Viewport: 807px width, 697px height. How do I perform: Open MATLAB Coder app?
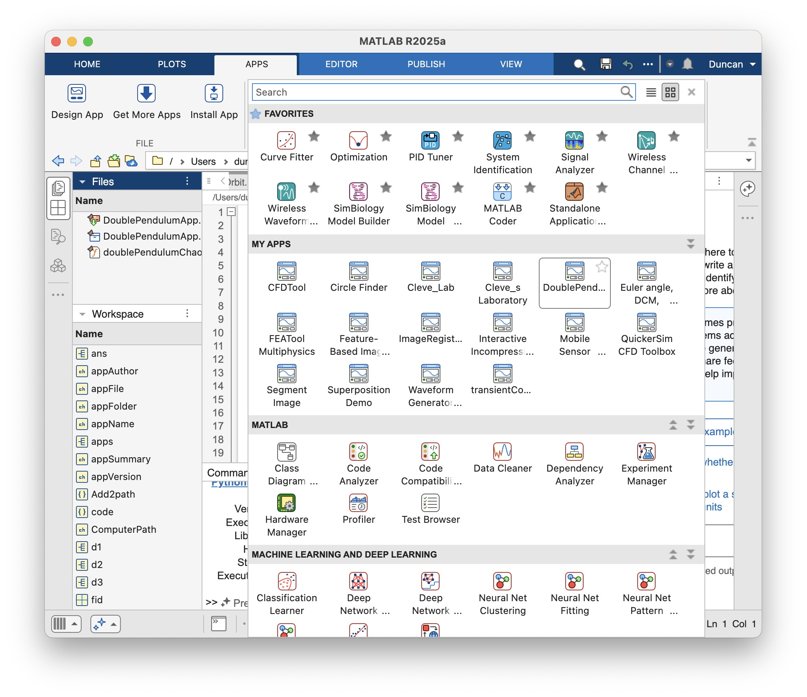(x=502, y=204)
